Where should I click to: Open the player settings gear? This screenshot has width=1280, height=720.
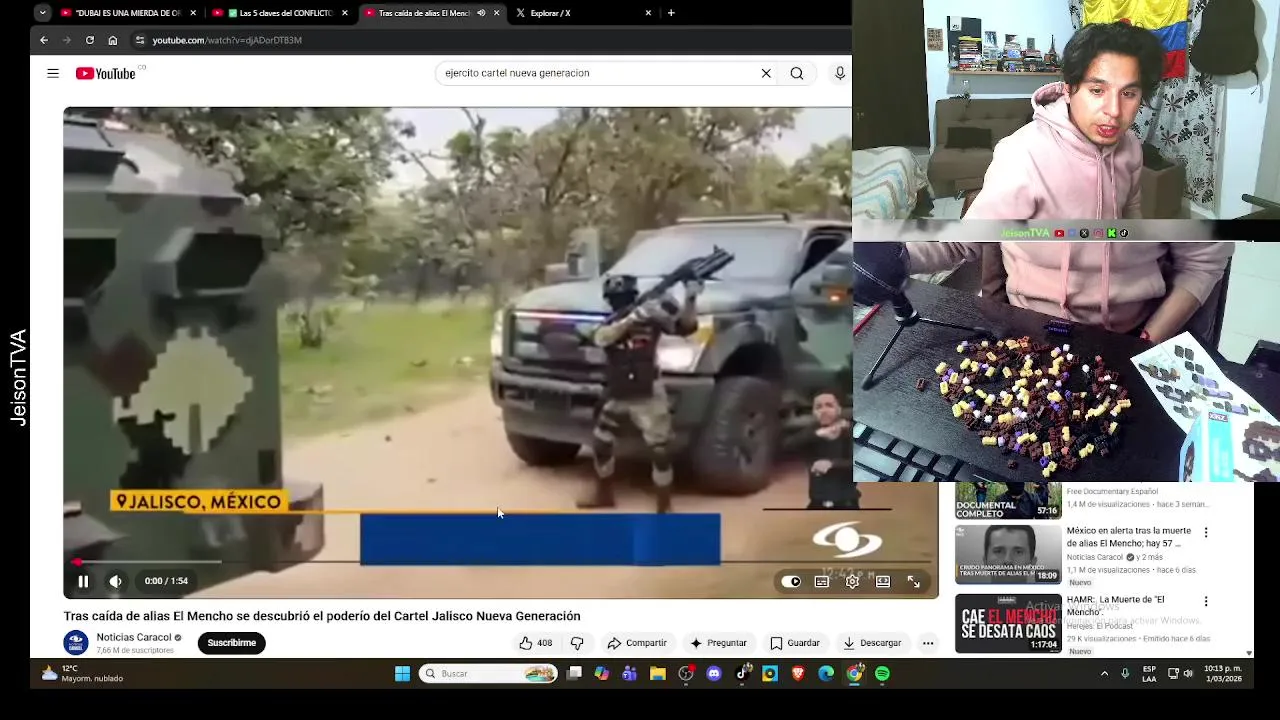point(852,581)
